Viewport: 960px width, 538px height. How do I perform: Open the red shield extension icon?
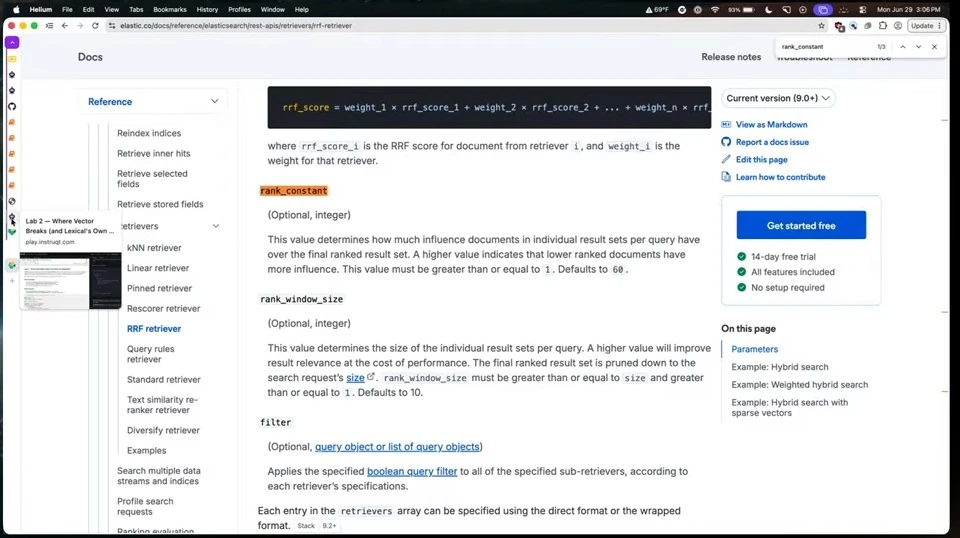[x=839, y=26]
